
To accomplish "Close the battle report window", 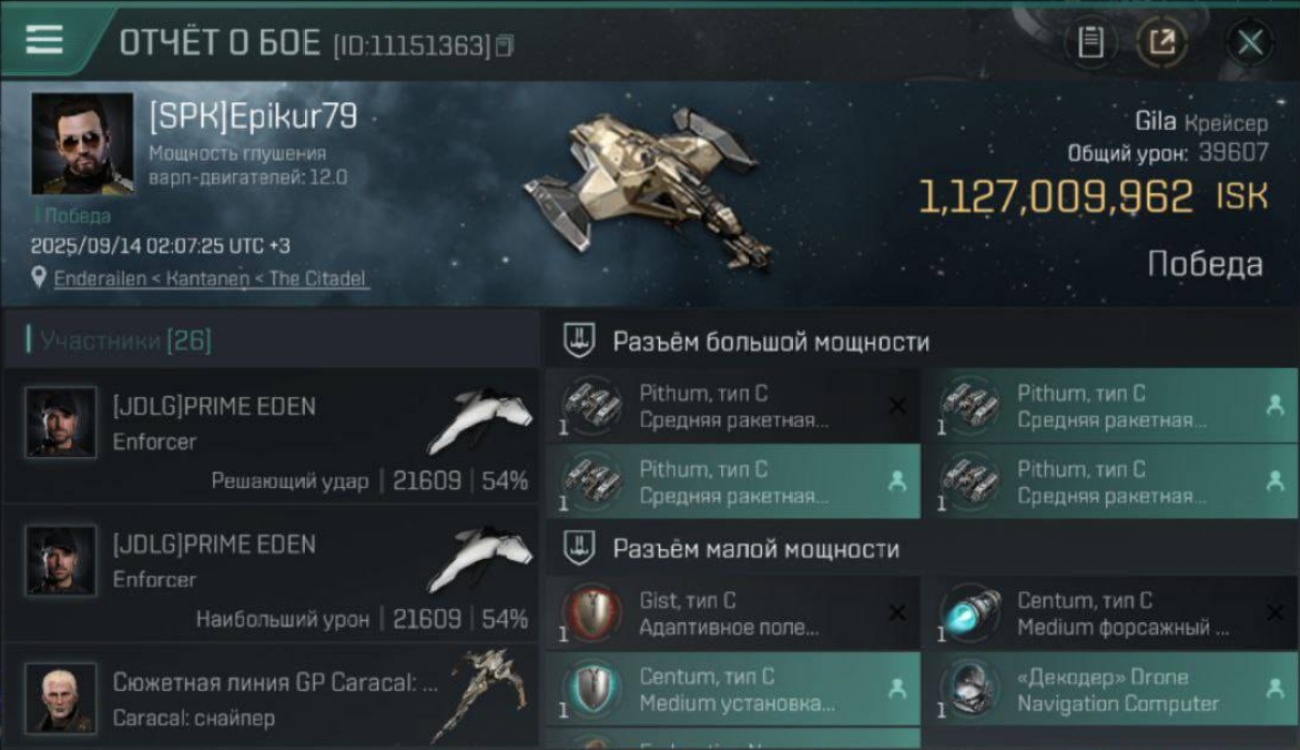I will [x=1250, y=43].
